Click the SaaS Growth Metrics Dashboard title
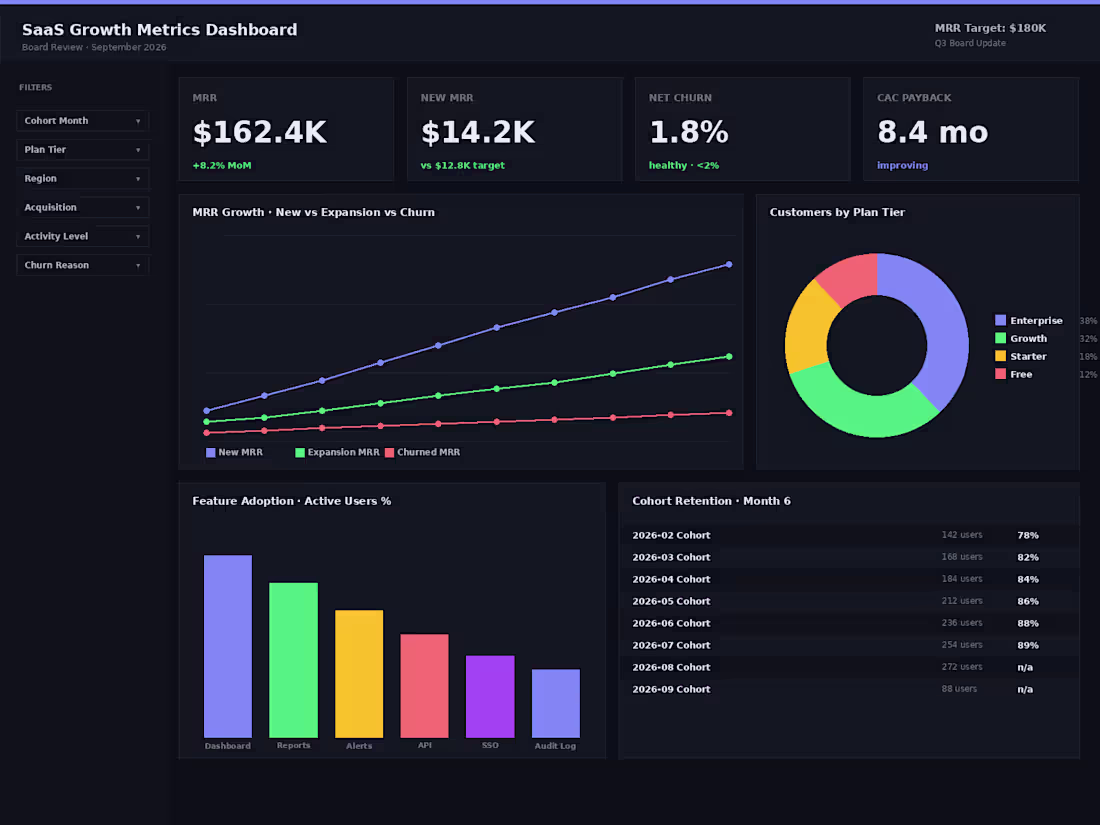 pos(159,29)
